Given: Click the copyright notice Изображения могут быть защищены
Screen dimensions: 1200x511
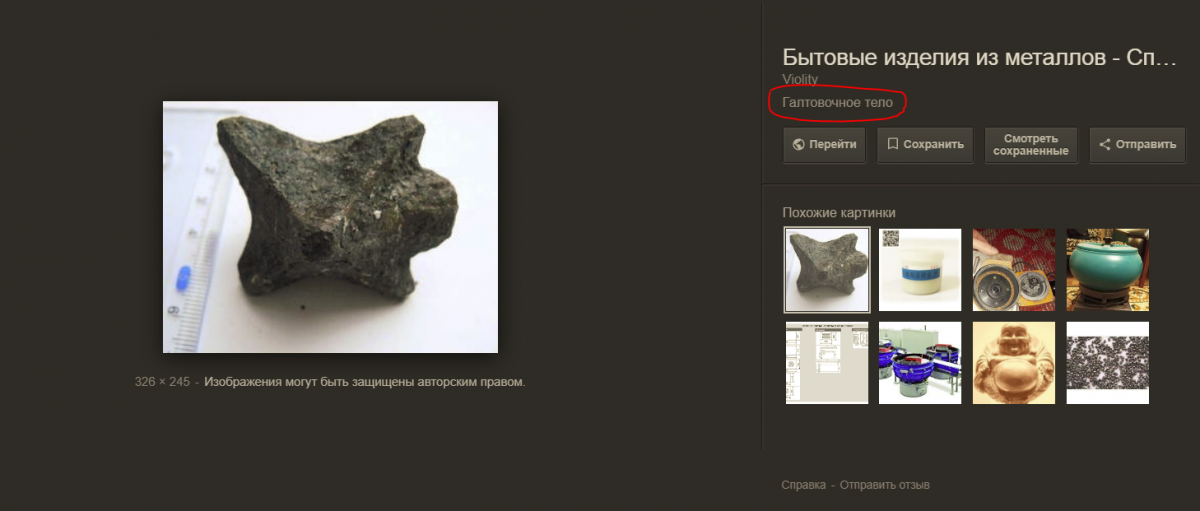Looking at the screenshot, I should tap(365, 382).
